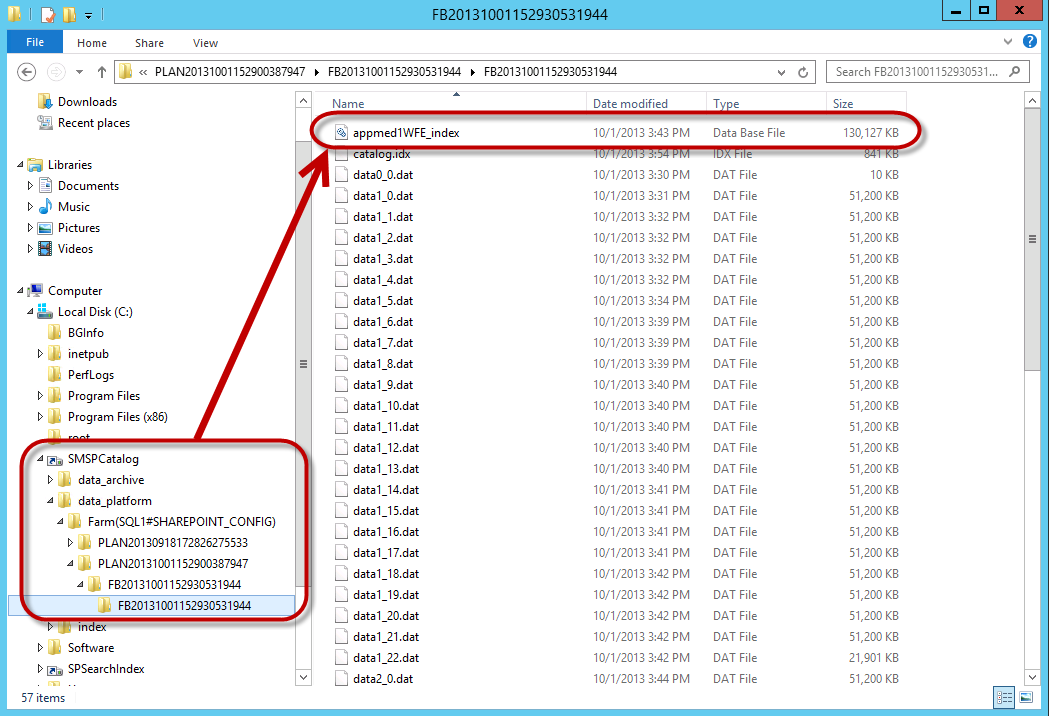
Task: Select the catalog.idx file
Action: [x=381, y=154]
